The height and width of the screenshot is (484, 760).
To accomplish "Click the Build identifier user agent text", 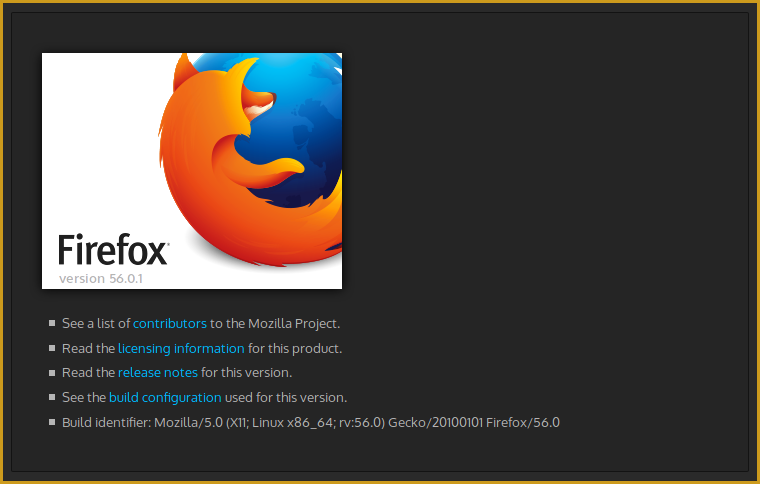I will point(311,422).
